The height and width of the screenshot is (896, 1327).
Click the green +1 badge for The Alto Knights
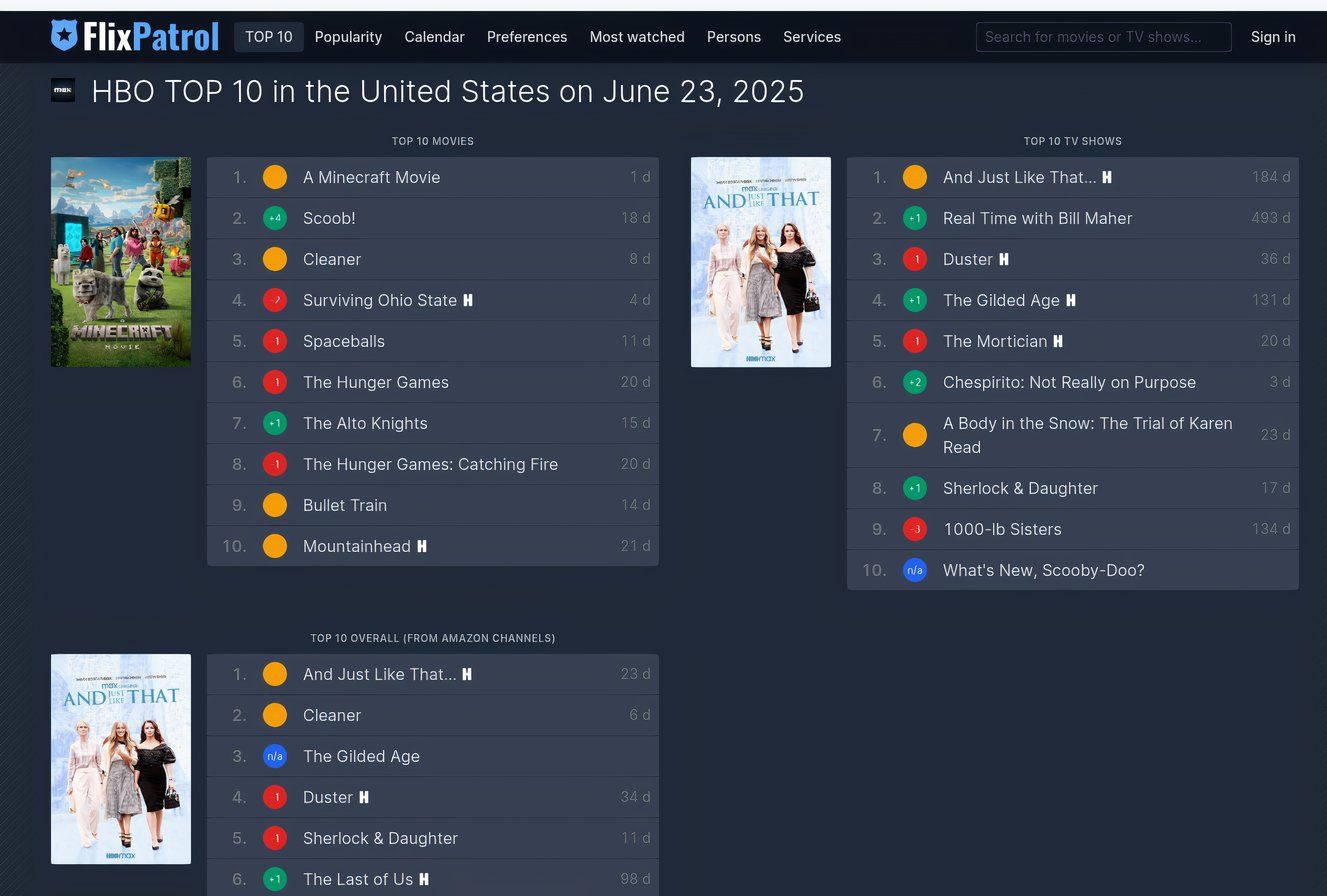coord(275,423)
